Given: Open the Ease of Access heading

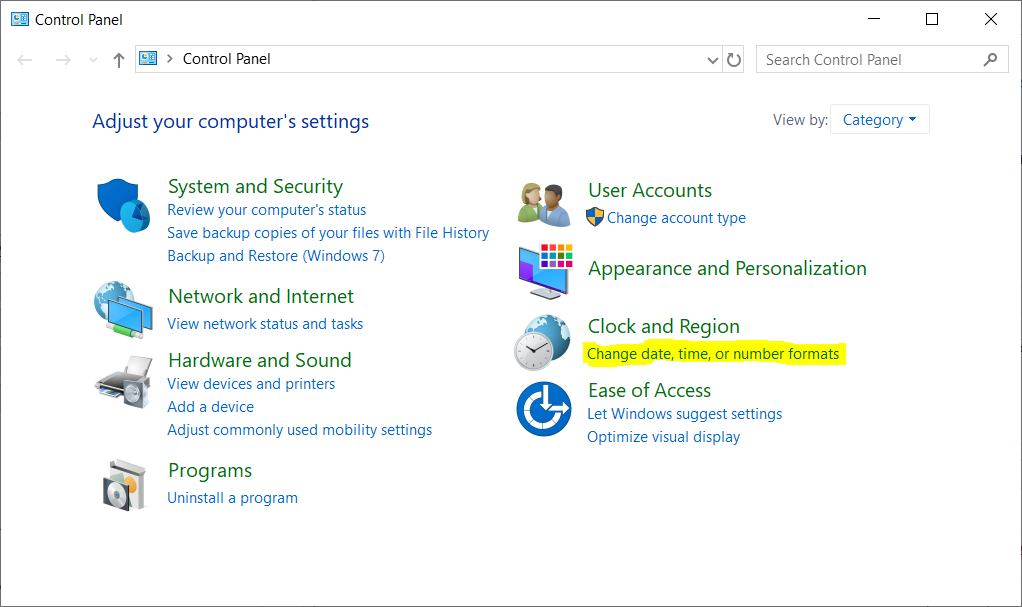Looking at the screenshot, I should pyautogui.click(x=649, y=390).
